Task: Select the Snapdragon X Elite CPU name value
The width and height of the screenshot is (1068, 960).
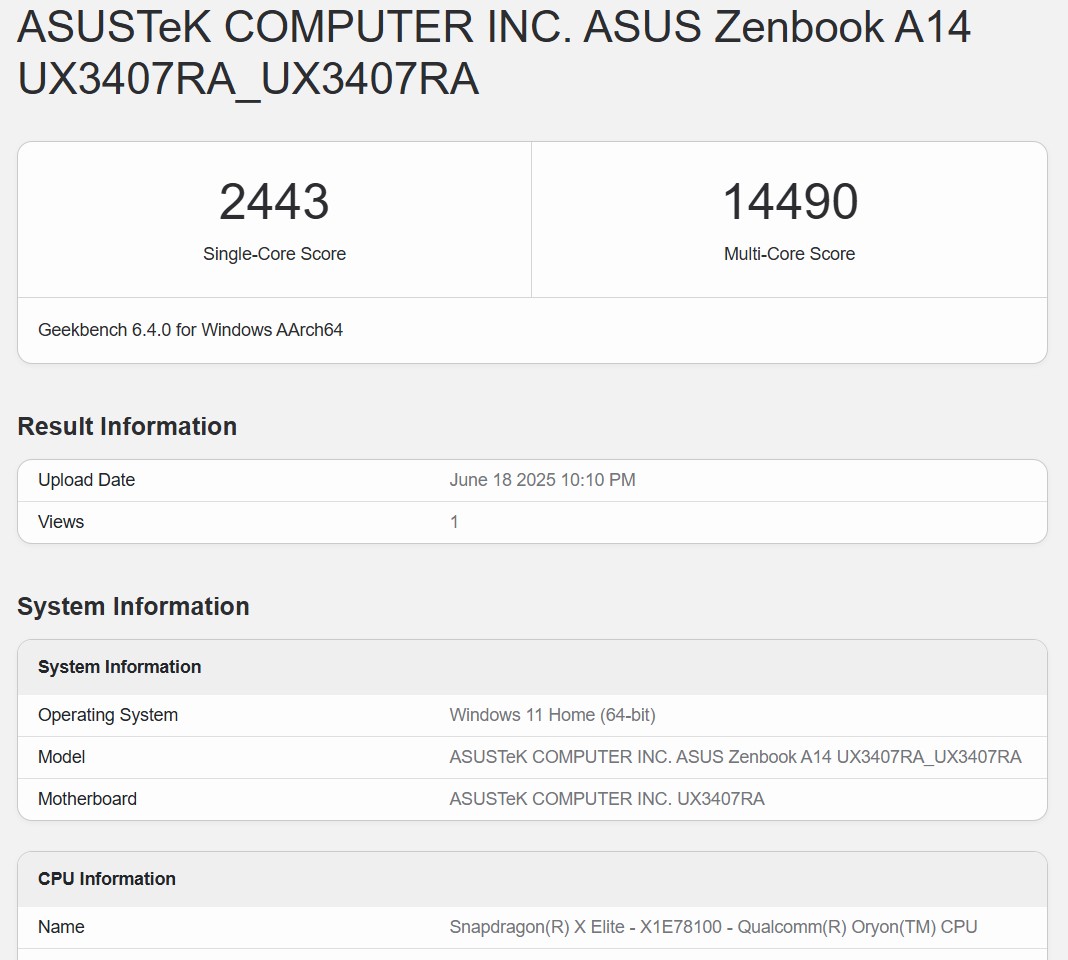Action: (712, 927)
